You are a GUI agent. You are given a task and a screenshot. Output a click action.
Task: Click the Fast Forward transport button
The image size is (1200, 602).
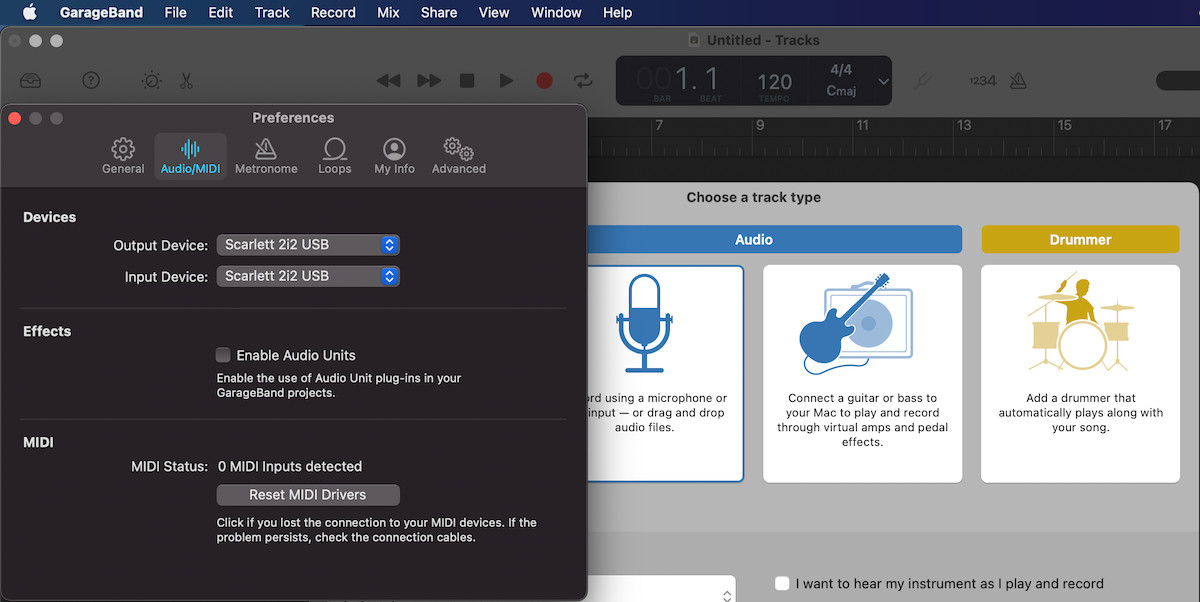(x=429, y=81)
